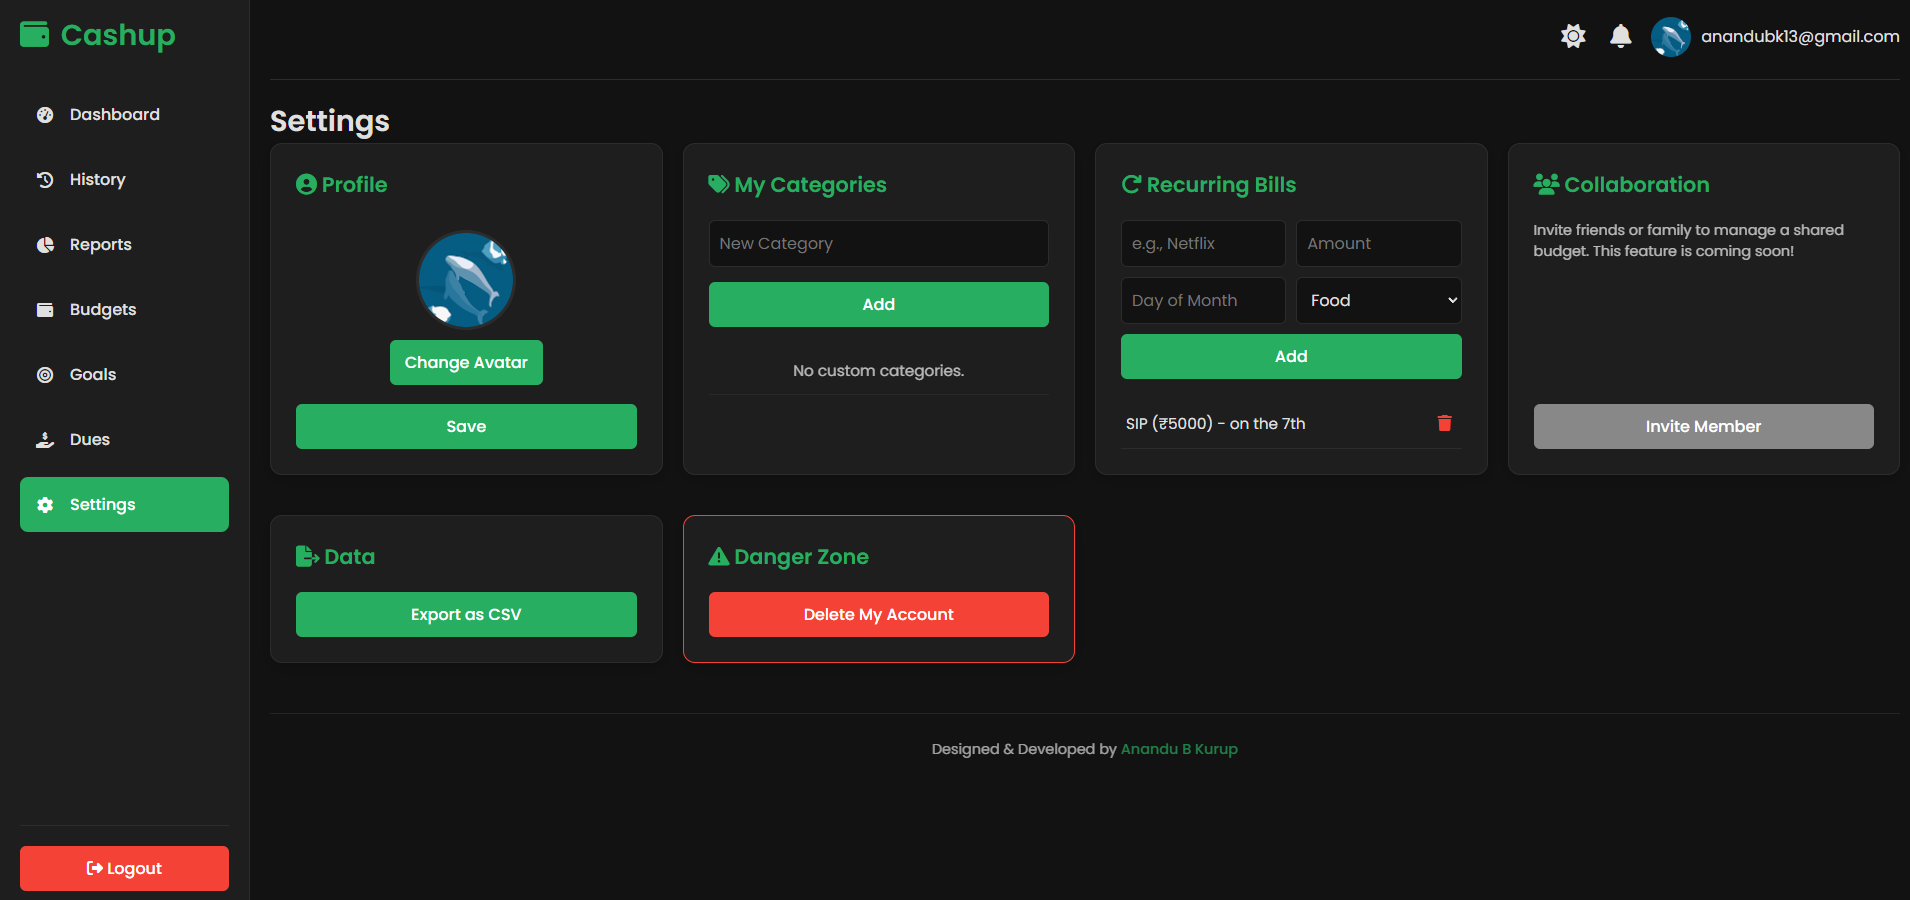Select the History icon in the sidebar
Viewport: 1910px width, 900px height.
[x=45, y=180]
